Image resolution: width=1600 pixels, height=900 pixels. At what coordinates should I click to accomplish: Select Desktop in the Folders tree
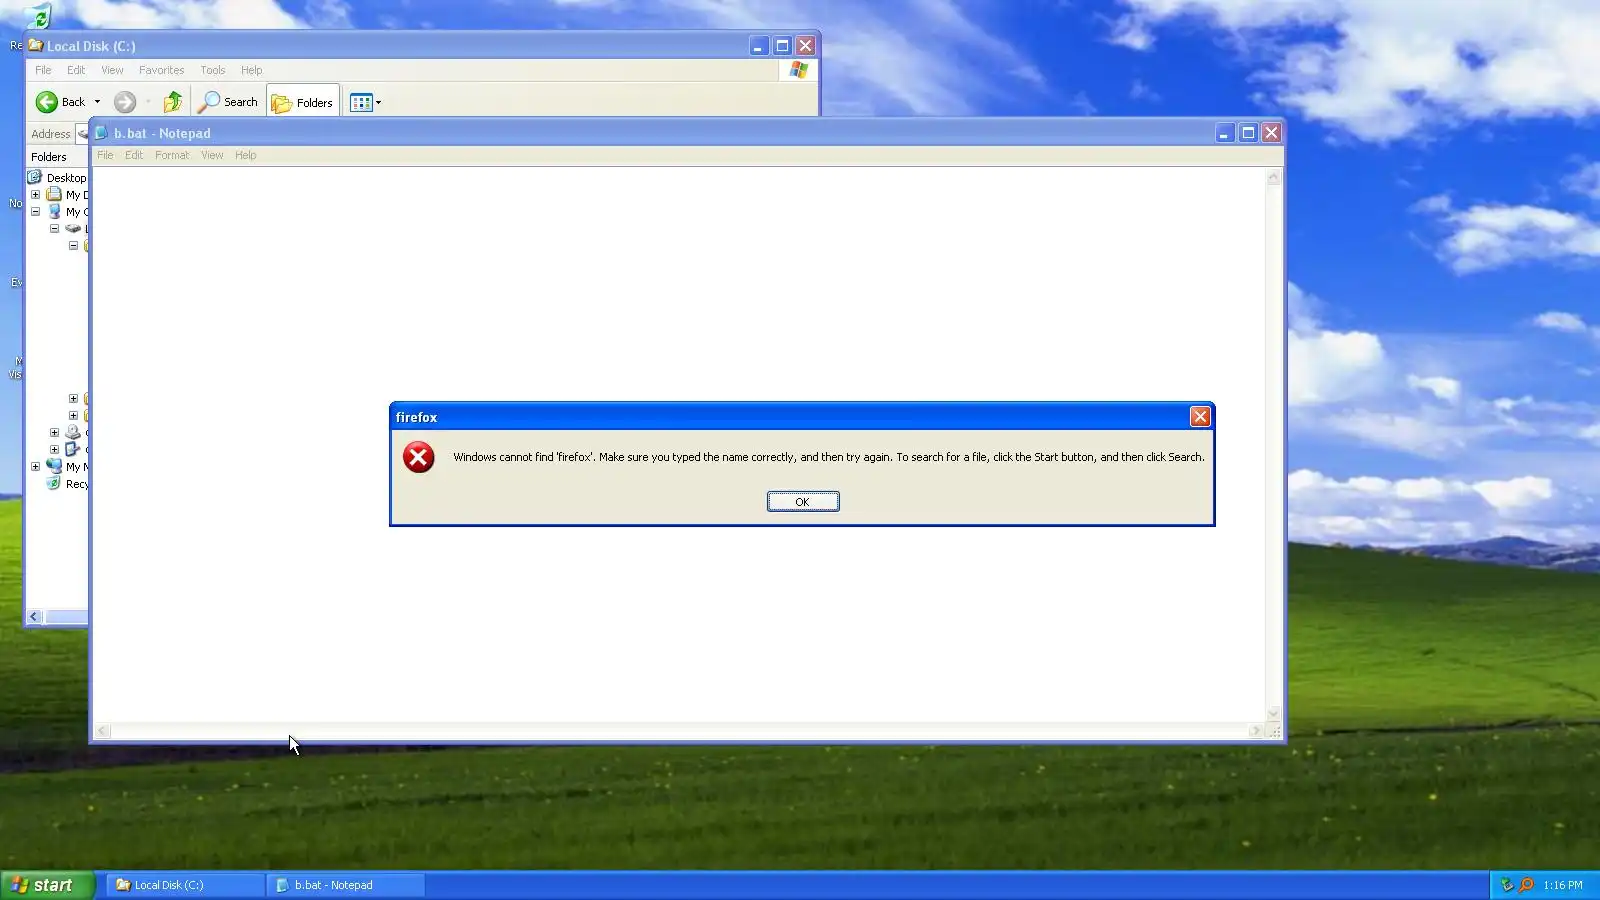tap(66, 178)
